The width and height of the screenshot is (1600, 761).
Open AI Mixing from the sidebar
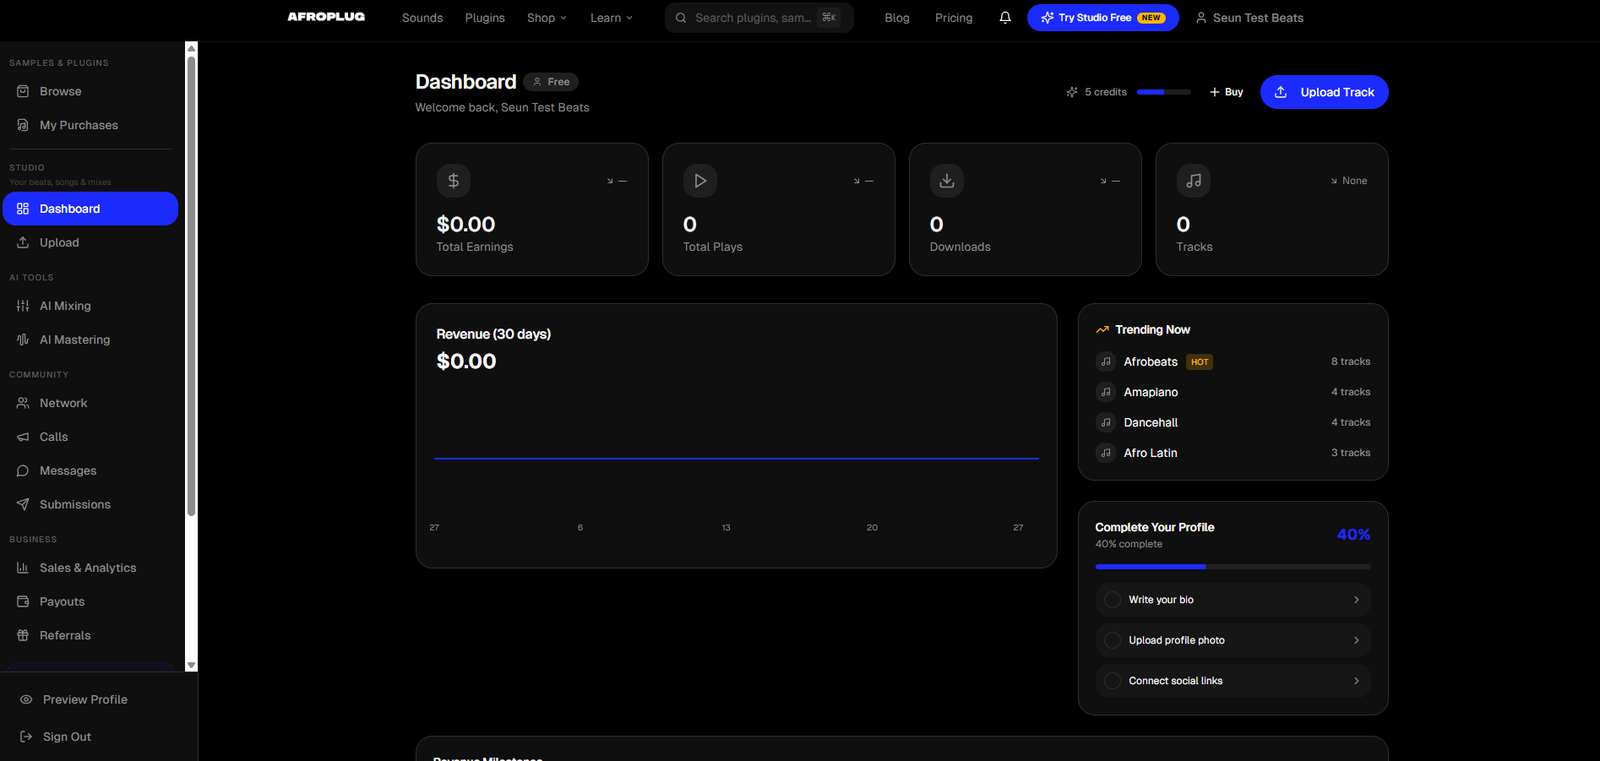pos(65,306)
